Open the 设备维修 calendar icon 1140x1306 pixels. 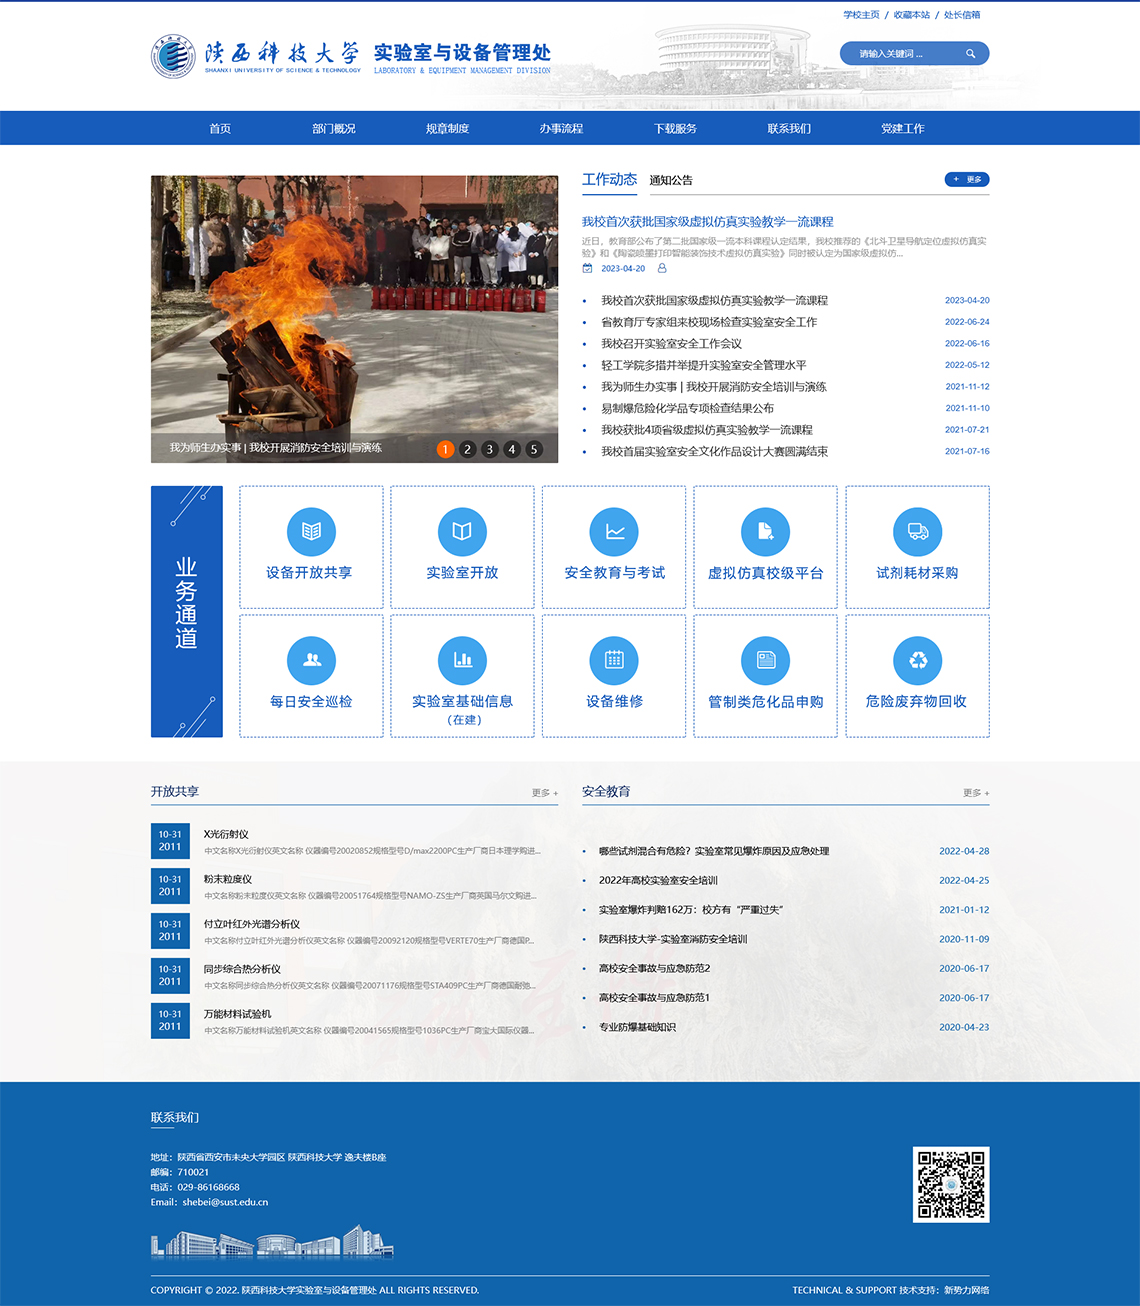click(614, 660)
